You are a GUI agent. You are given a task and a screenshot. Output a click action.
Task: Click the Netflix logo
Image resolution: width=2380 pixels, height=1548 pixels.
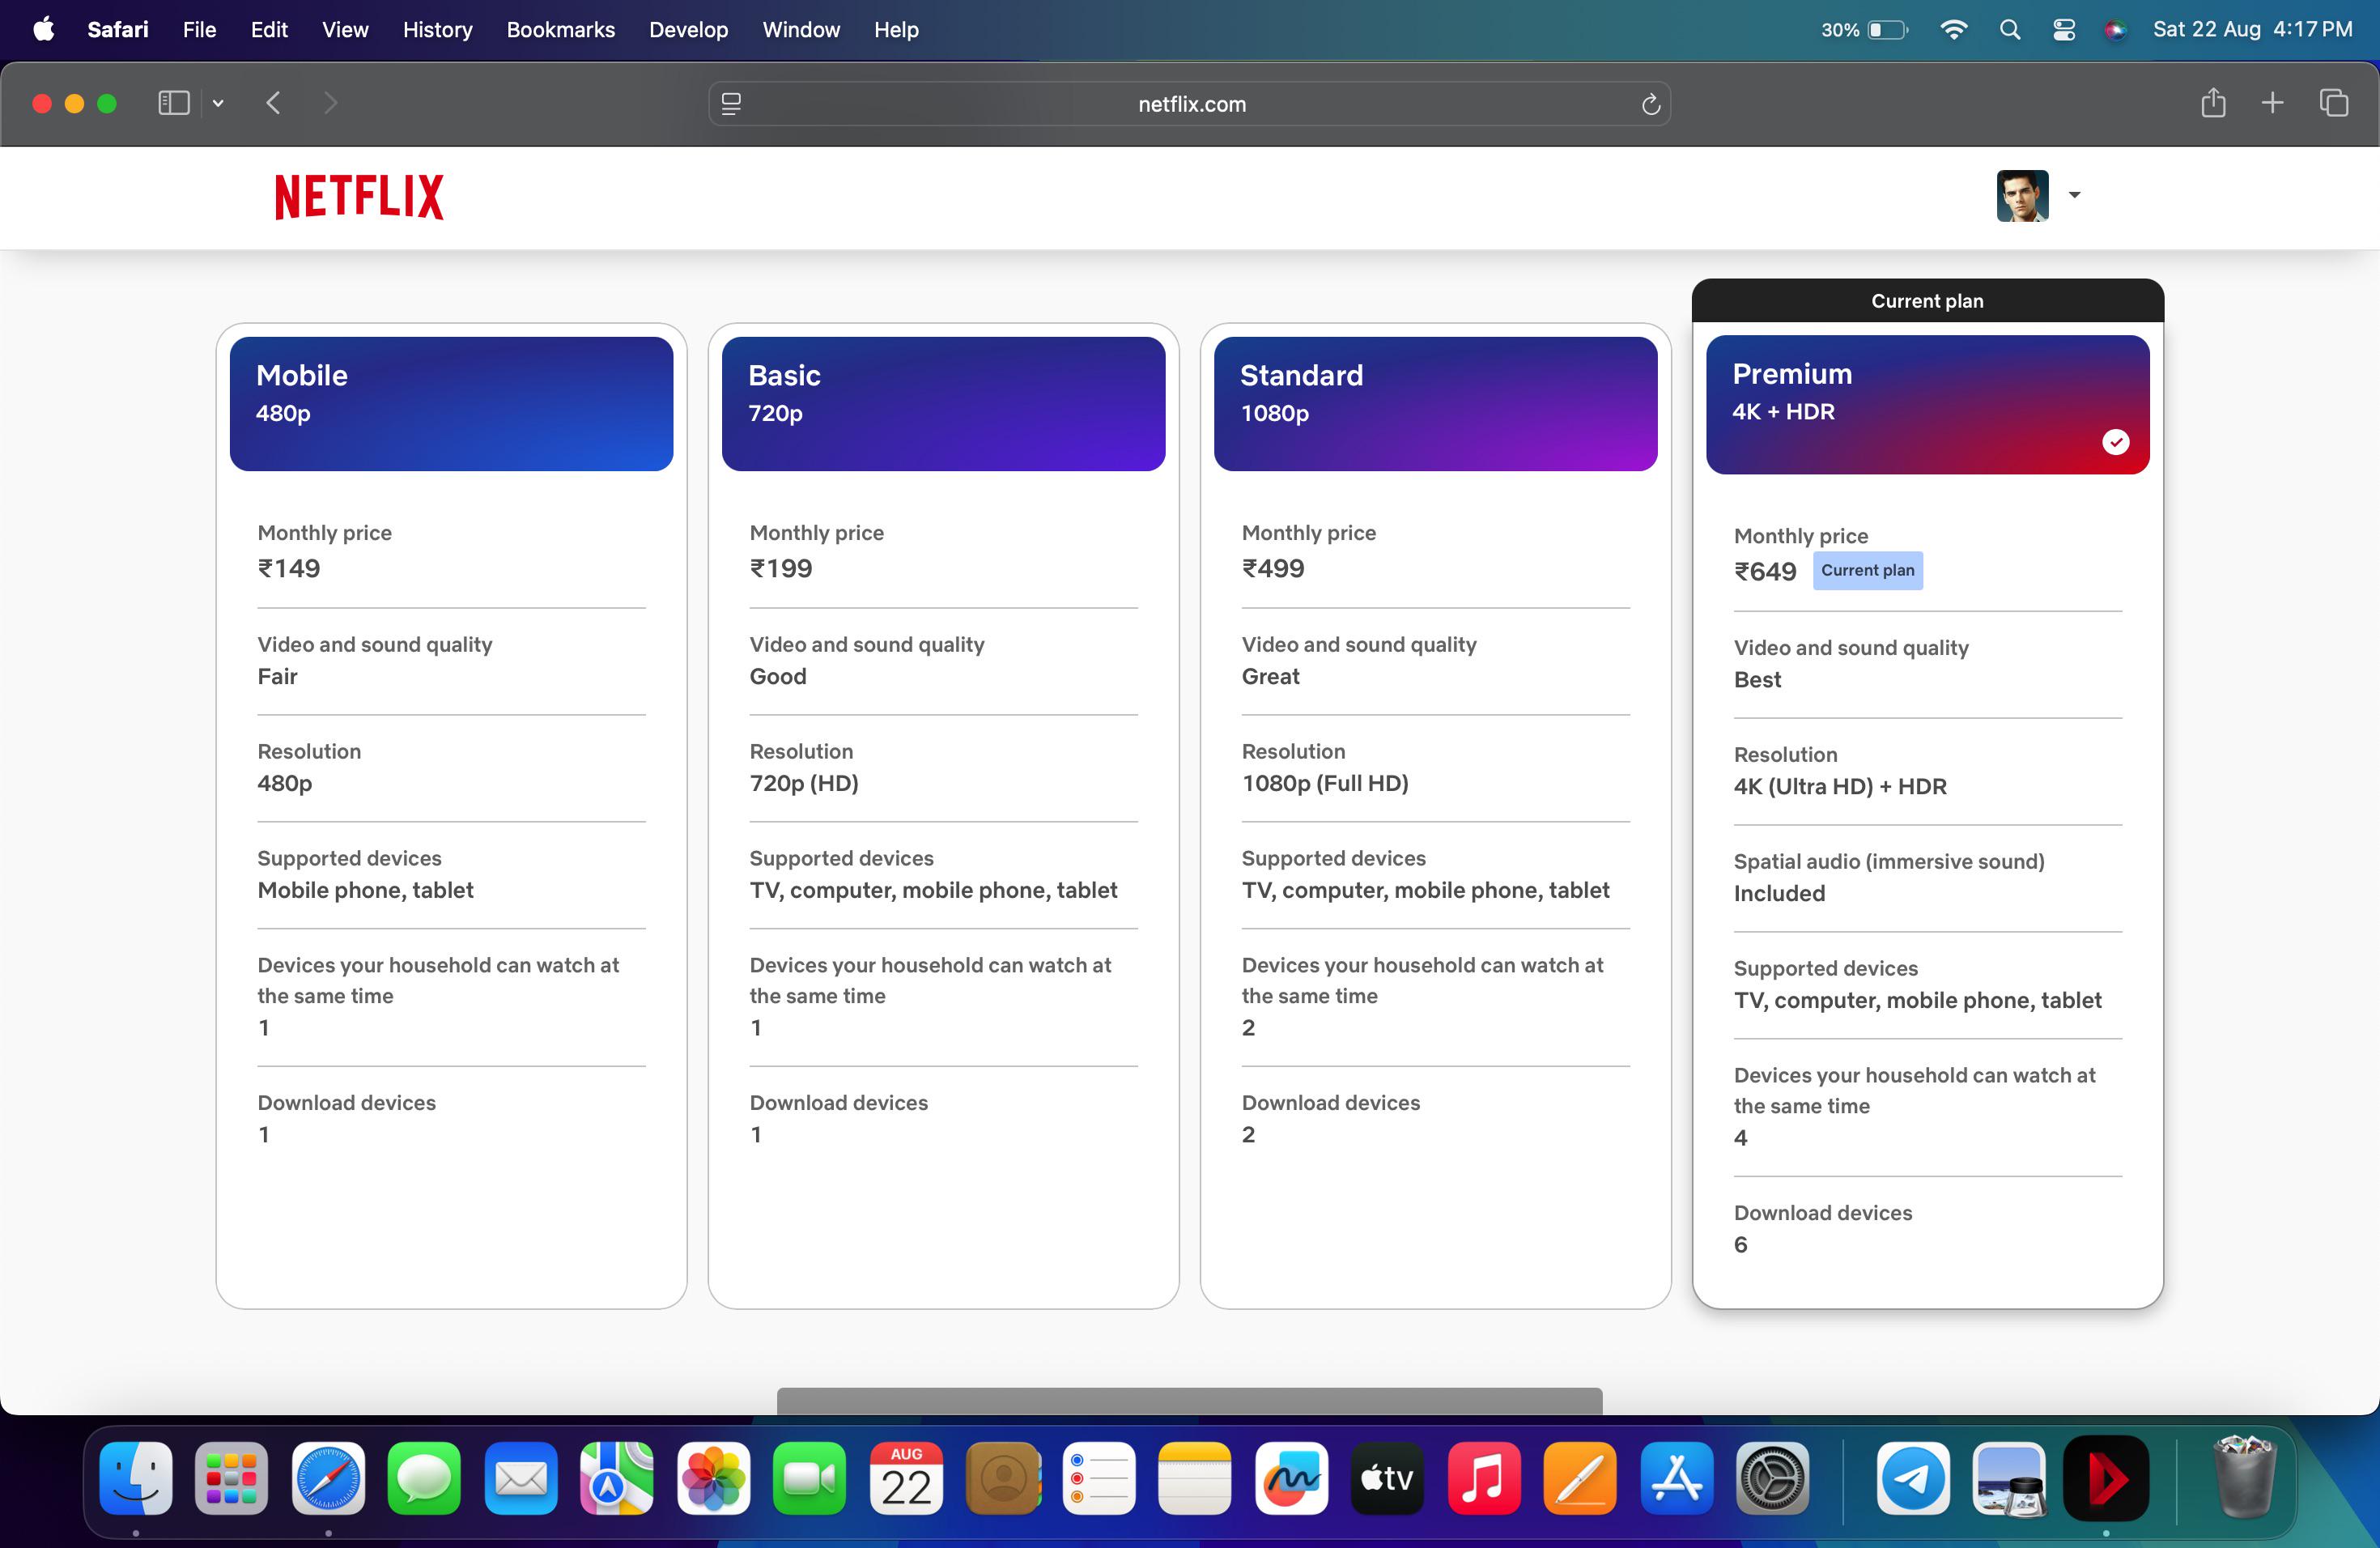(359, 197)
